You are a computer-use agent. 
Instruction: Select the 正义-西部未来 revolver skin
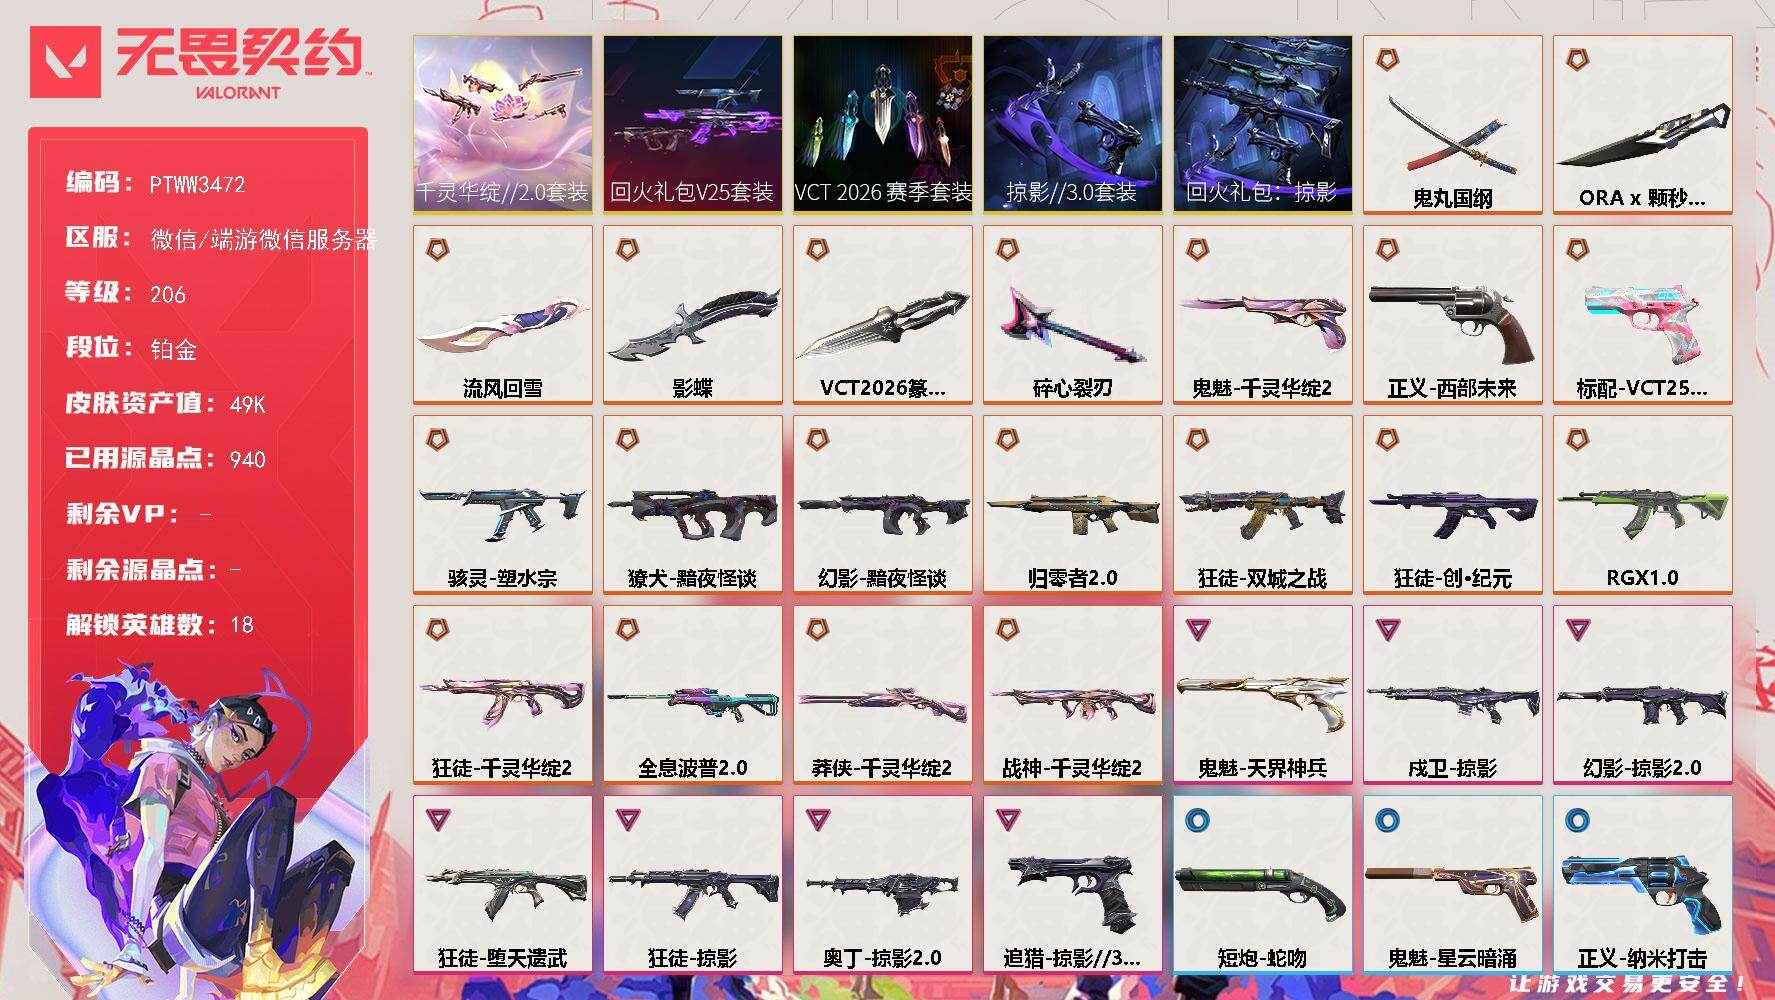point(1452,314)
